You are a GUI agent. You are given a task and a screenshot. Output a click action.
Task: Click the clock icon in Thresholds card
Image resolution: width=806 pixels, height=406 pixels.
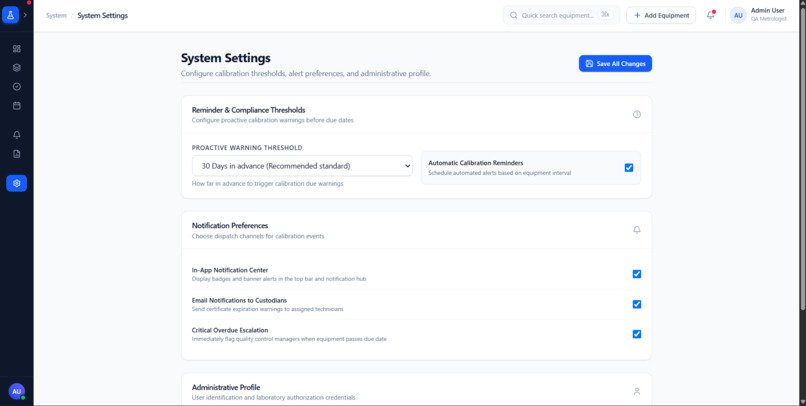pos(636,114)
